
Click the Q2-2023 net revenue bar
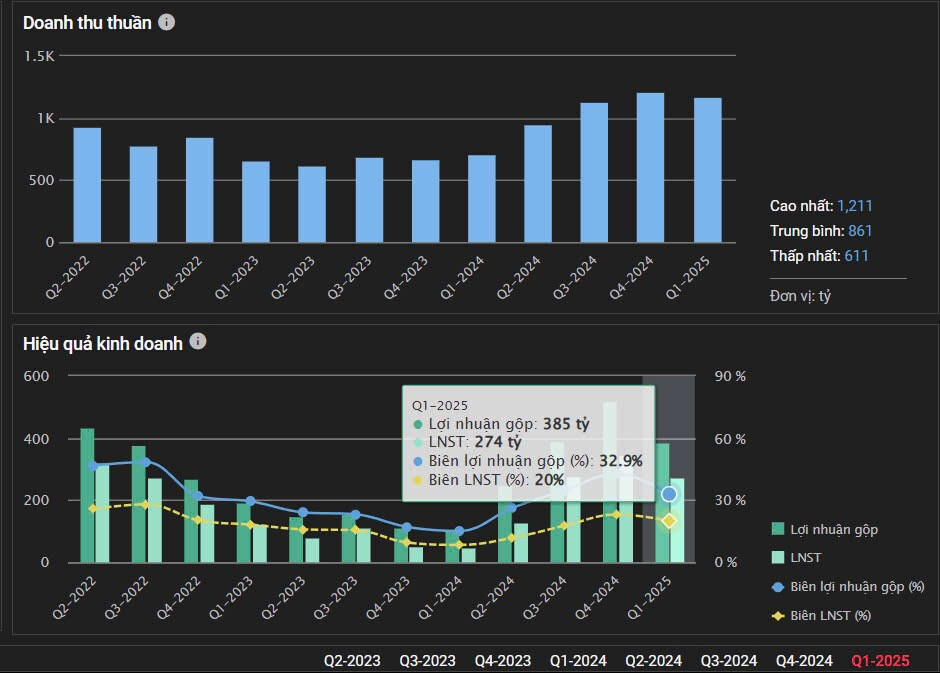(x=312, y=205)
